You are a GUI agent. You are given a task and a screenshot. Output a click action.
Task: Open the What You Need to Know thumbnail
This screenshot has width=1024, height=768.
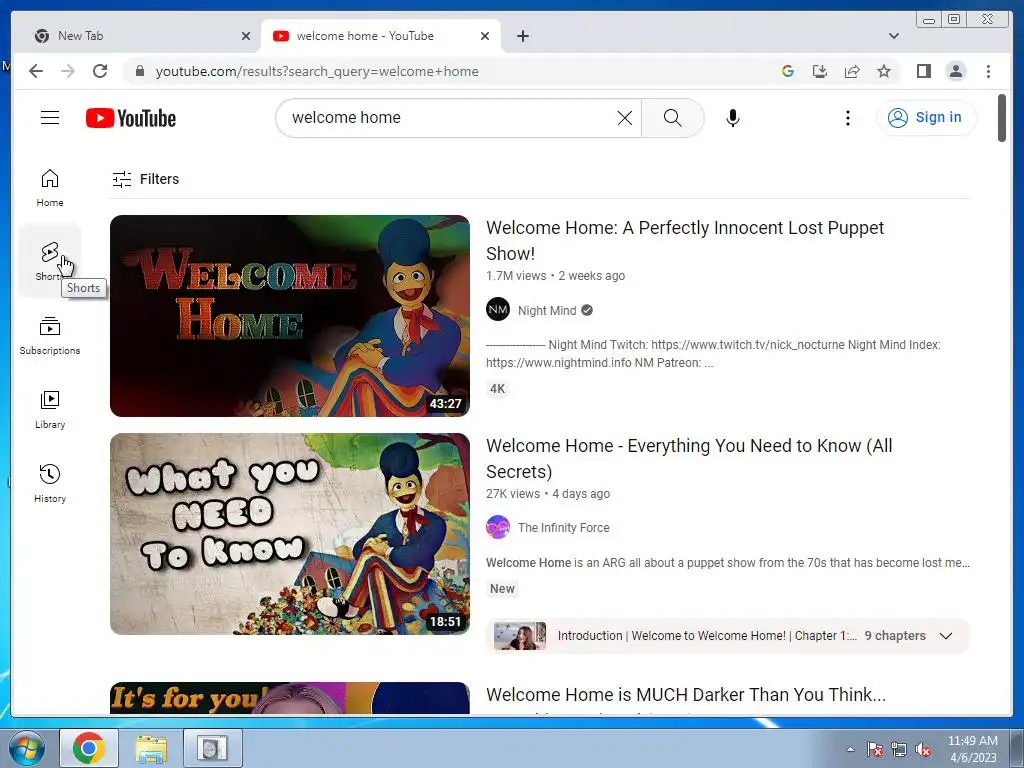point(289,534)
